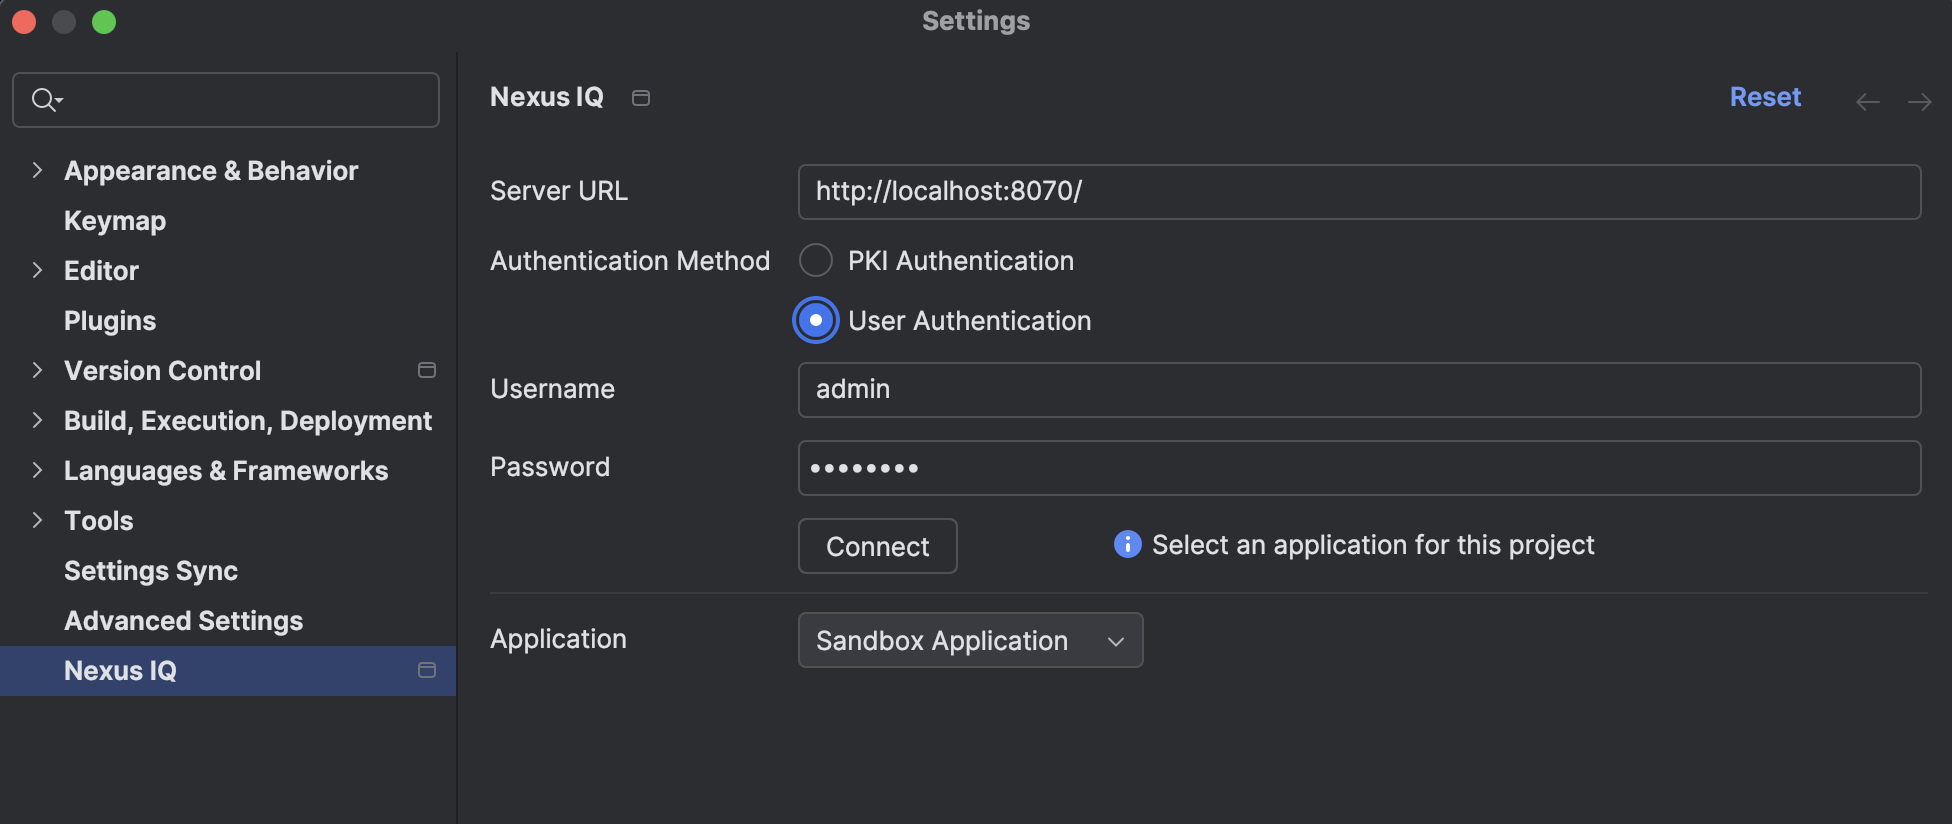Expand the Version Control chevron
The image size is (1952, 824).
click(37, 370)
